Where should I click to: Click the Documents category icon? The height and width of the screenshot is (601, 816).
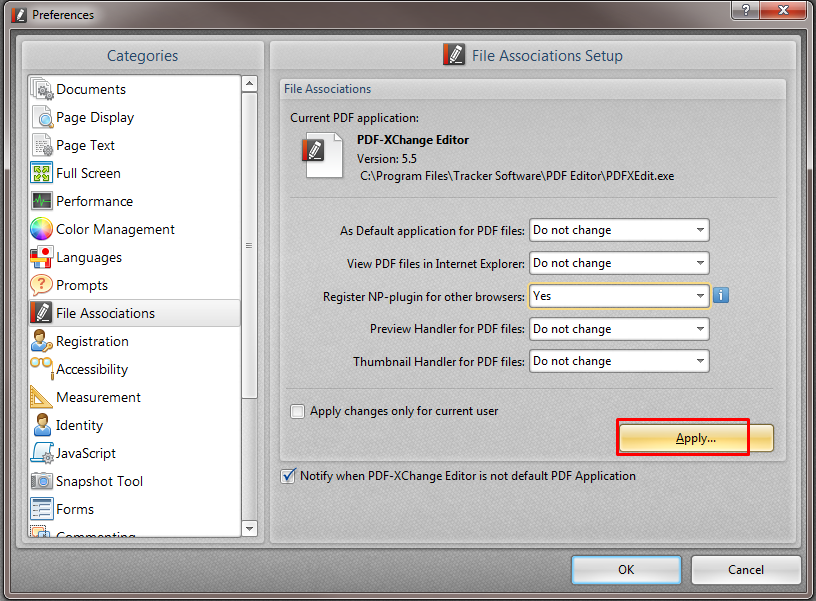pos(42,89)
